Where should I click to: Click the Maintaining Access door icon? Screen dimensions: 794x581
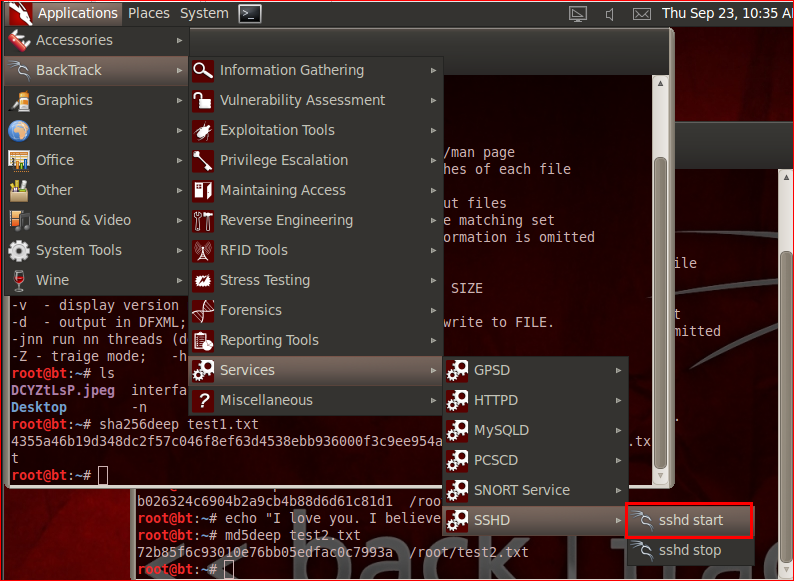click(x=203, y=190)
